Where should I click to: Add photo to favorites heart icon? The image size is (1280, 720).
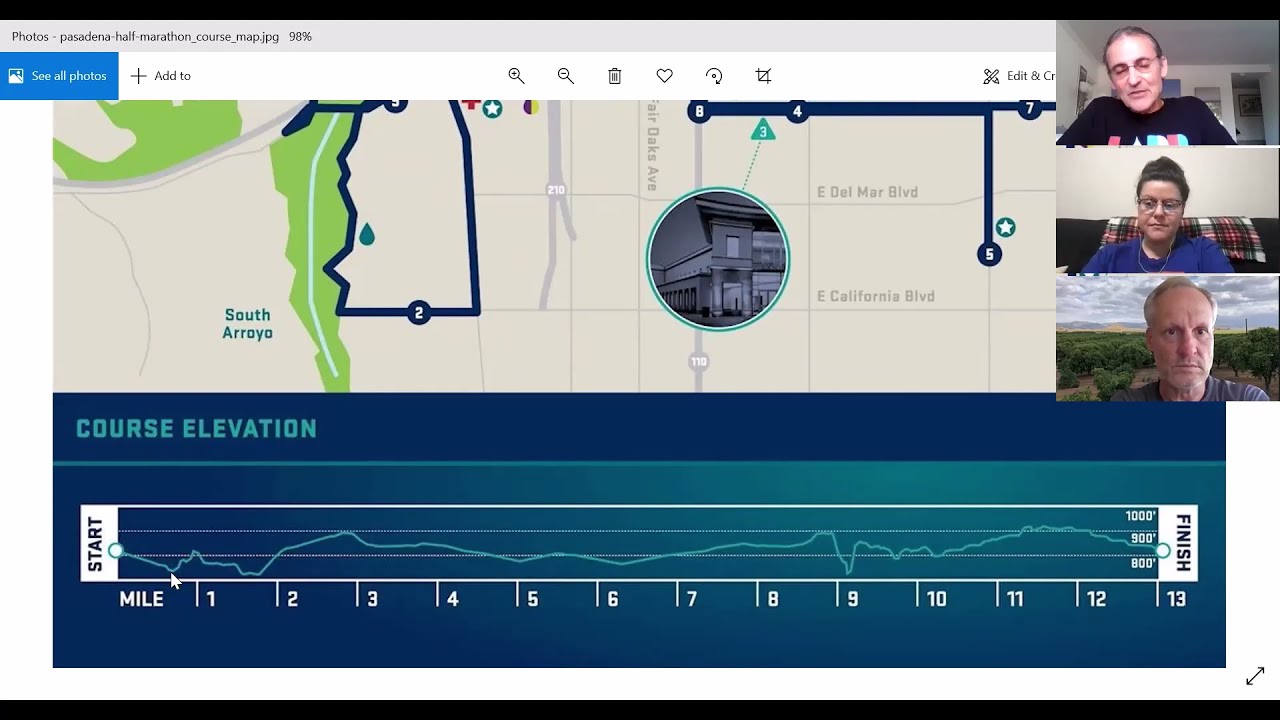664,76
